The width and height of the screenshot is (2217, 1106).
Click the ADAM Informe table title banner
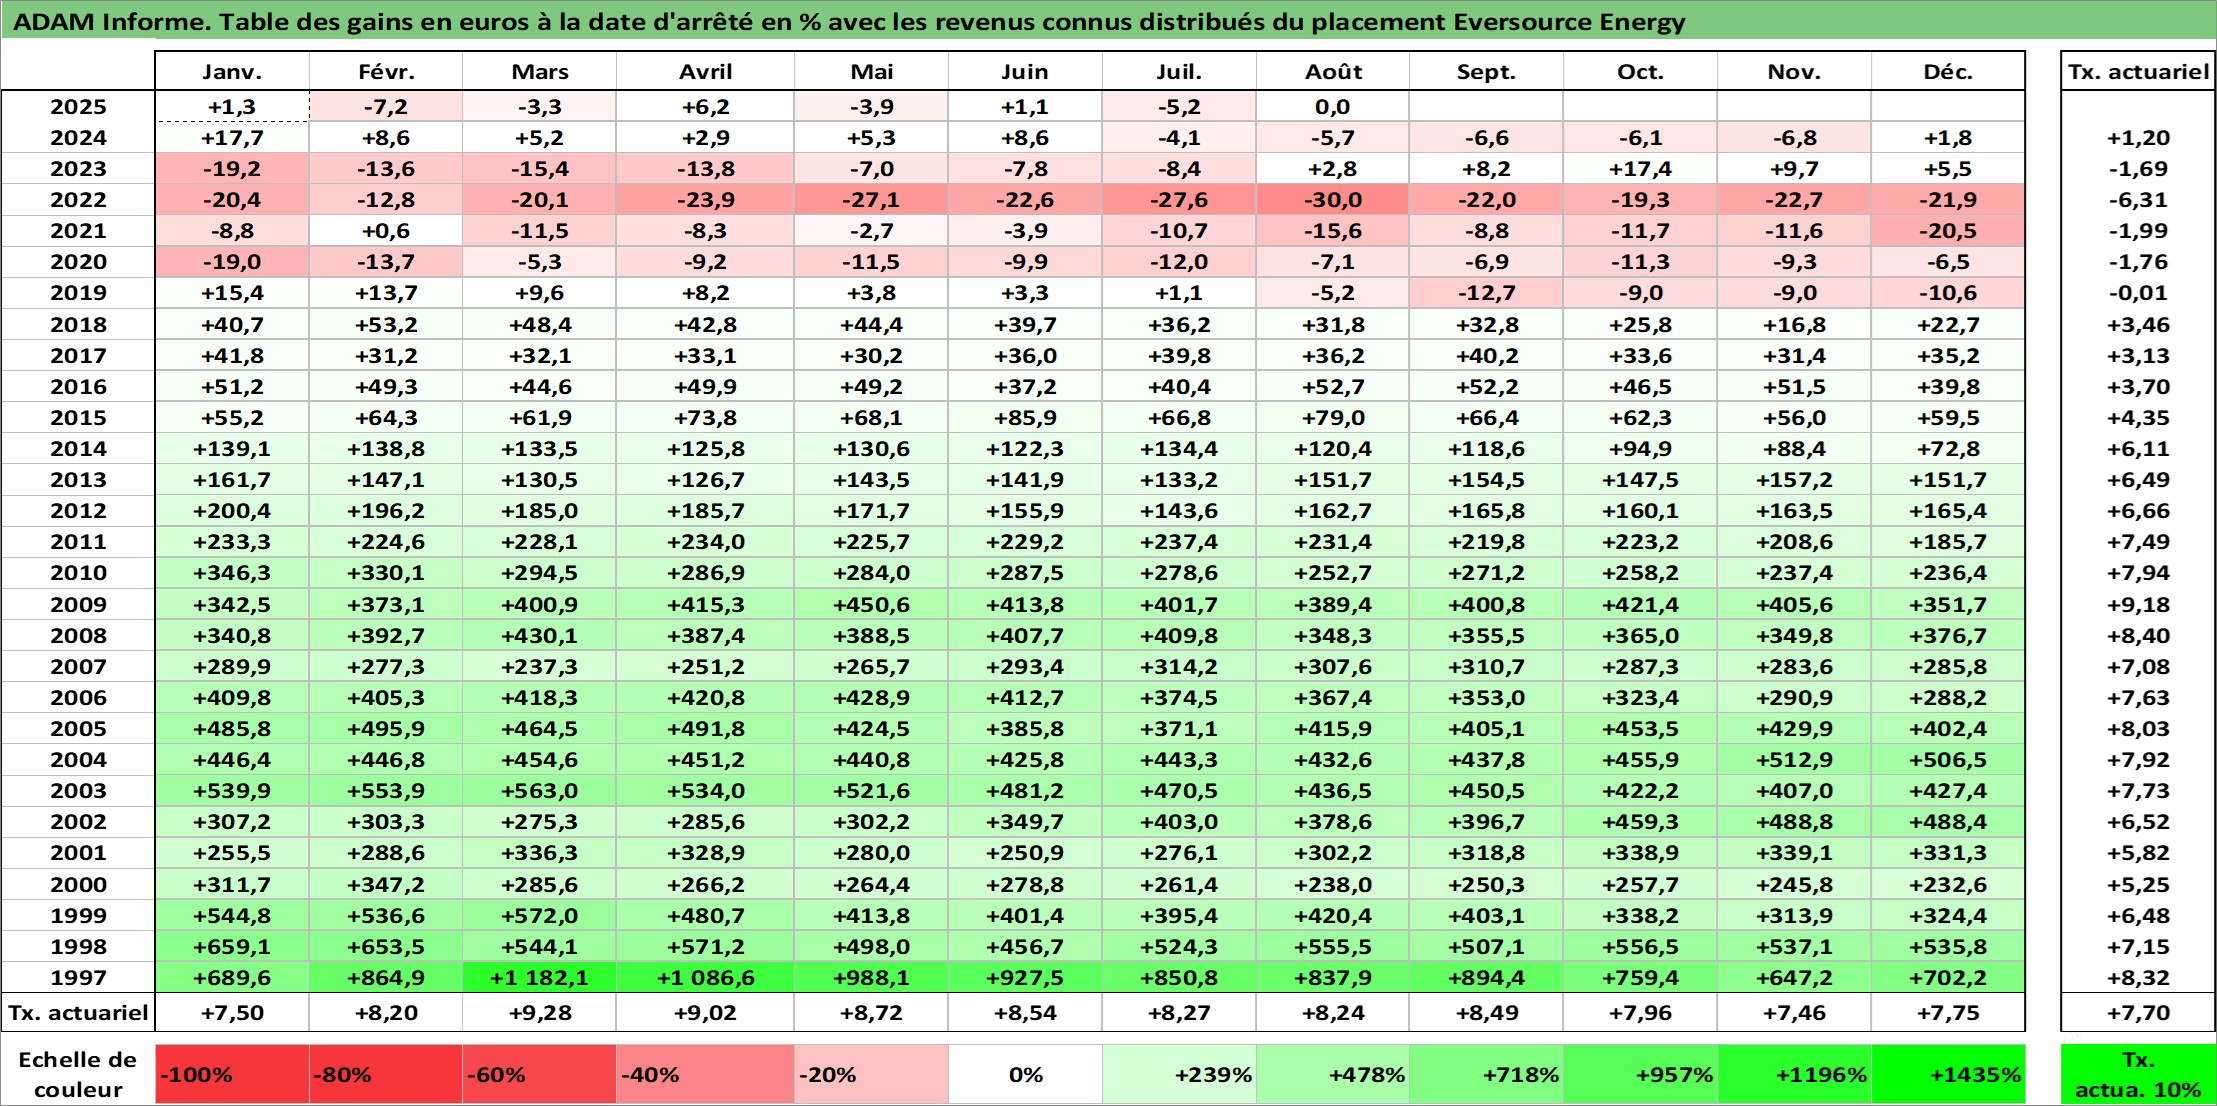[x=1108, y=21]
